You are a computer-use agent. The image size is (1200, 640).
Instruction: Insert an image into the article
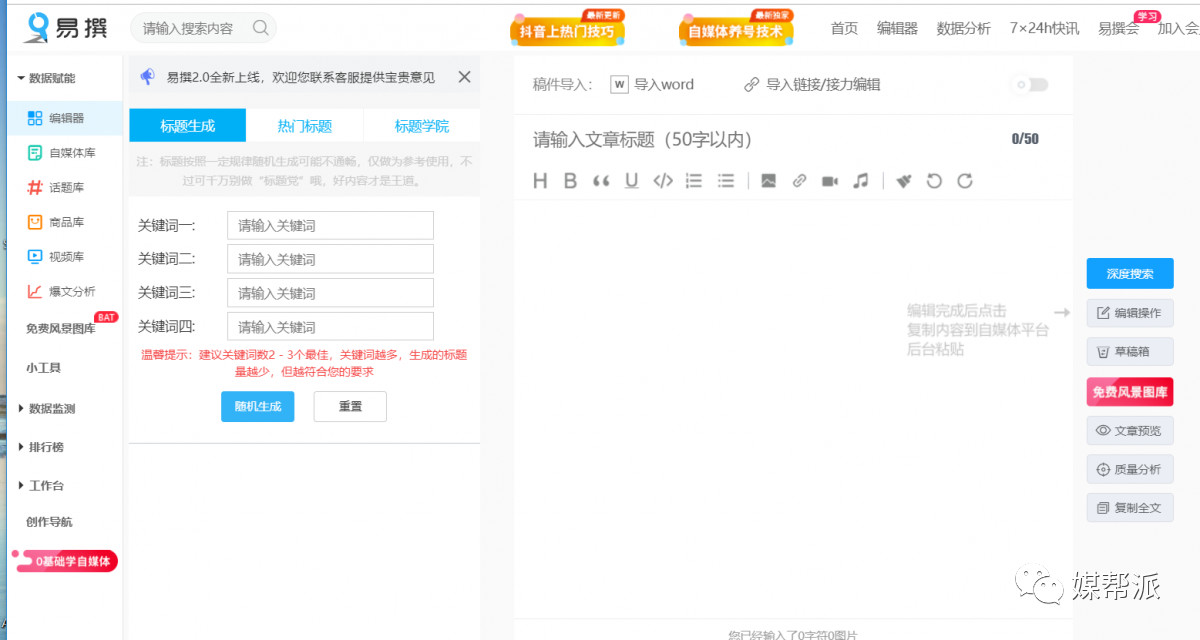coord(768,181)
